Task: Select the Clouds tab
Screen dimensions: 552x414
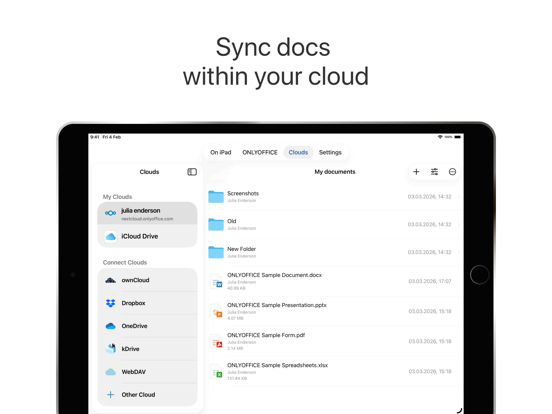Action: [298, 152]
